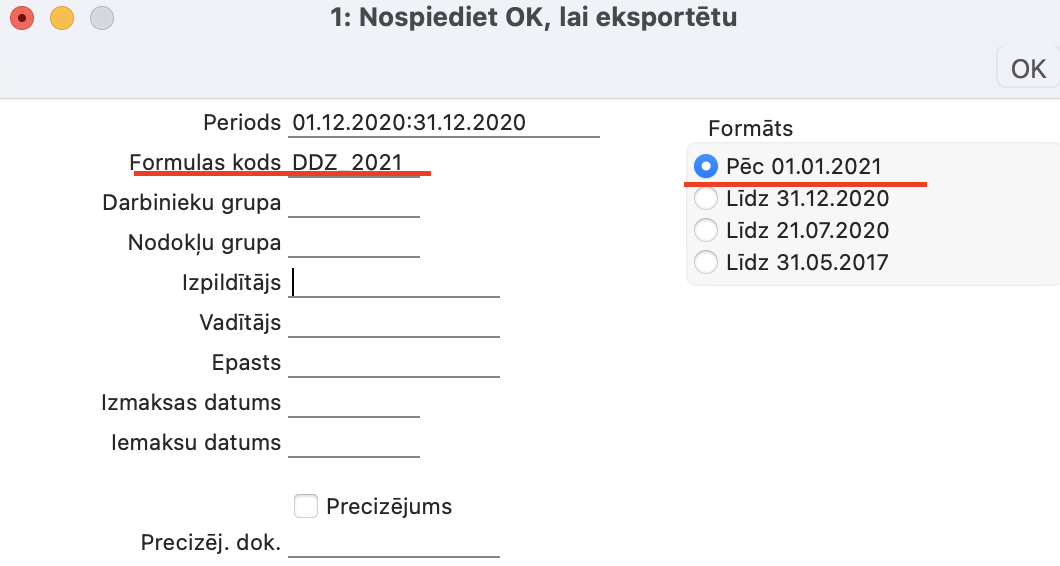Select the Nodokļu grupa field
The width and height of the screenshot is (1060, 566).
[353, 243]
